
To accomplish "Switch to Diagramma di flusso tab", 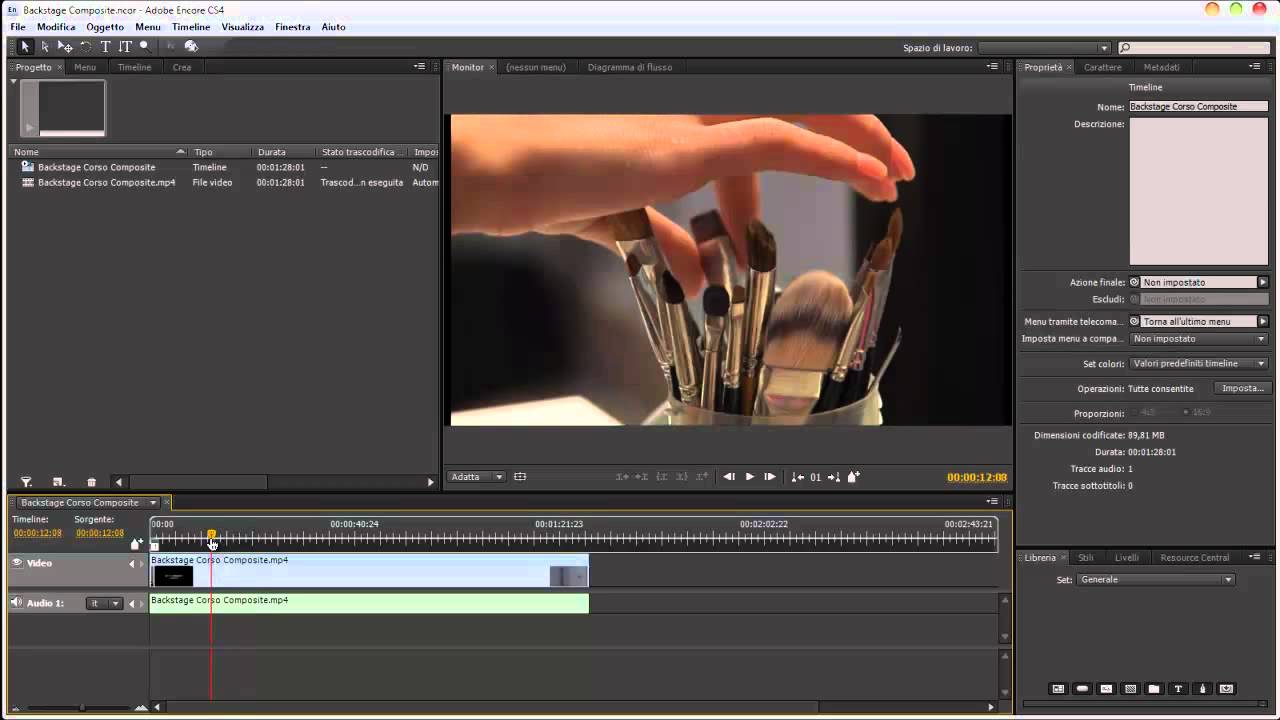I will coord(630,67).
